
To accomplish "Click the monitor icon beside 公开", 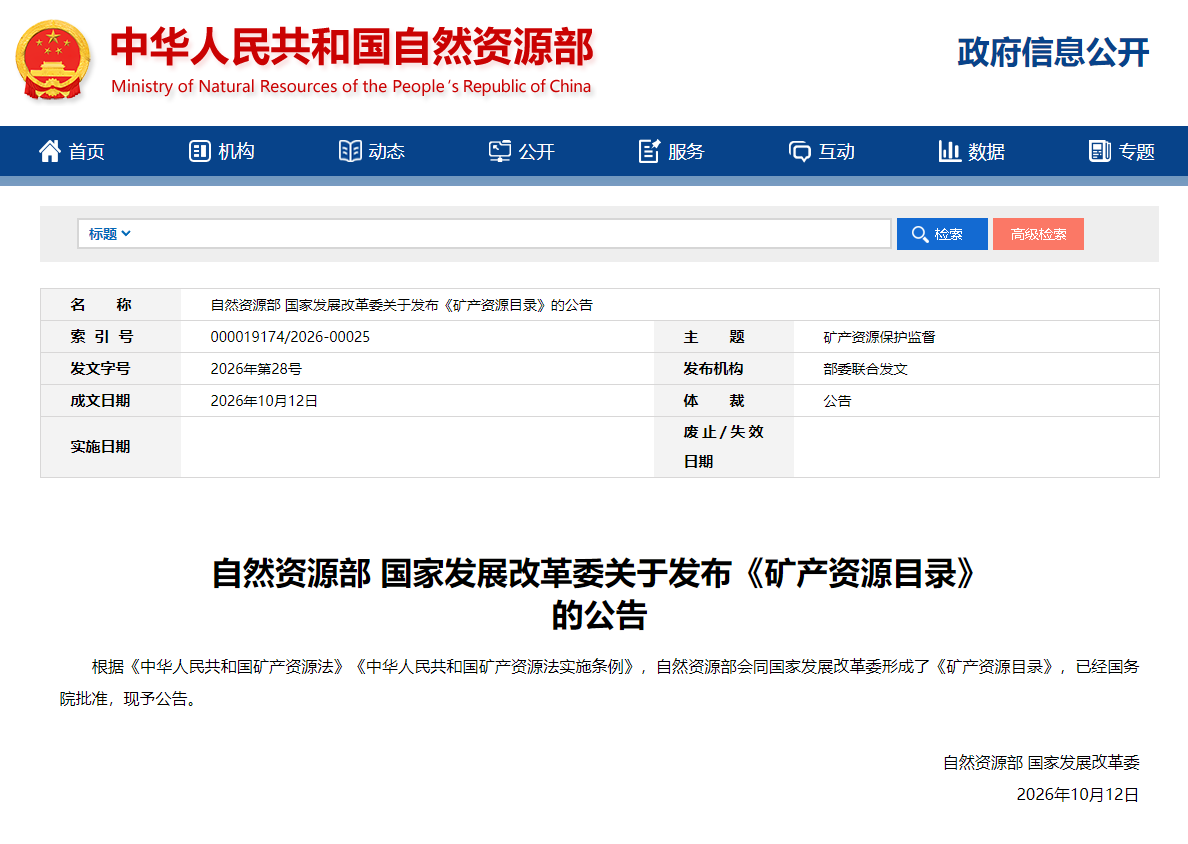I will tap(500, 152).
